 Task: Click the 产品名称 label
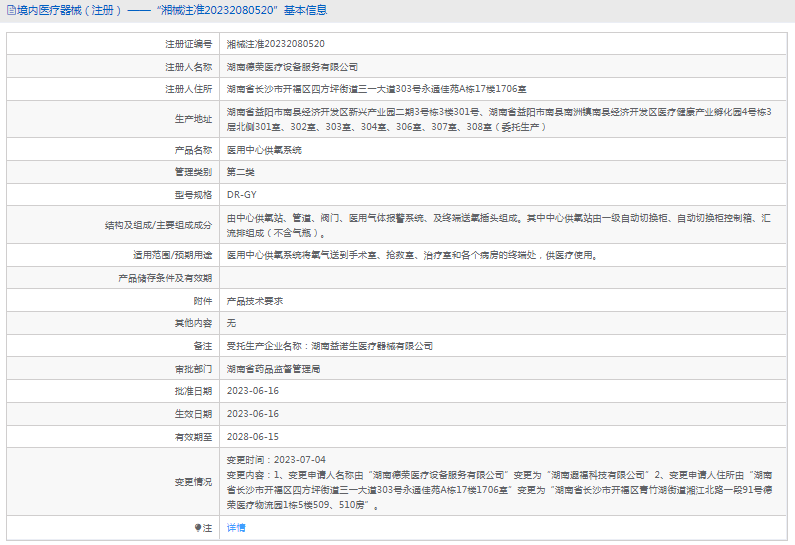click(193, 150)
